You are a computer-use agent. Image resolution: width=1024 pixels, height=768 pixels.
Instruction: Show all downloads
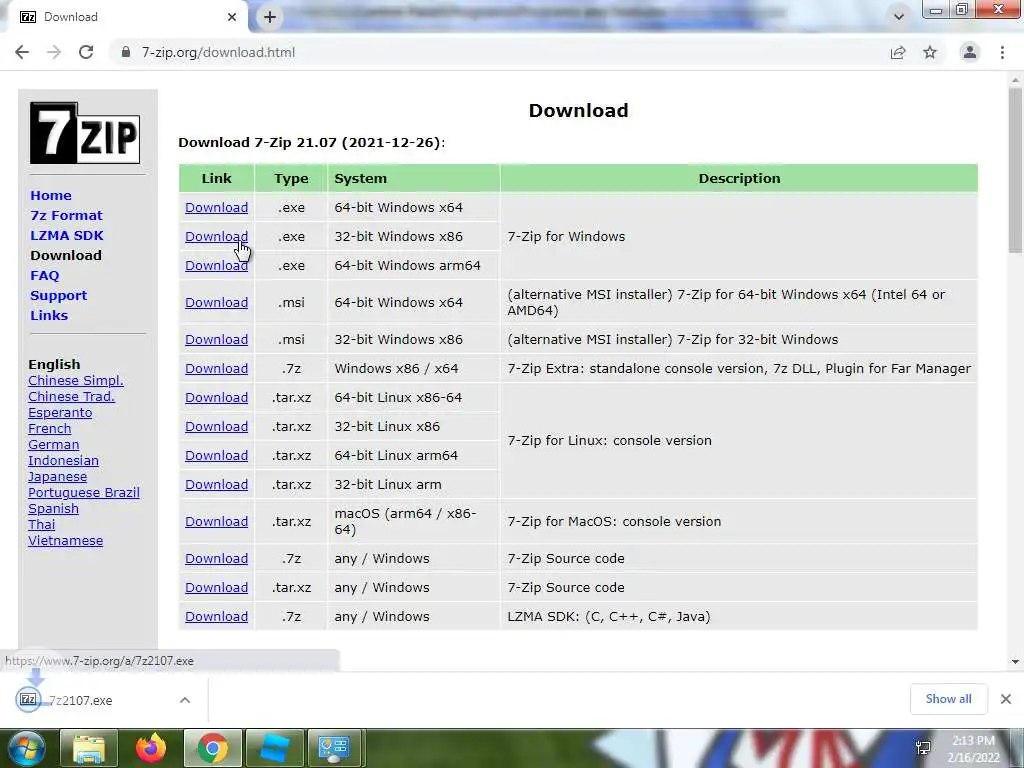point(948,699)
